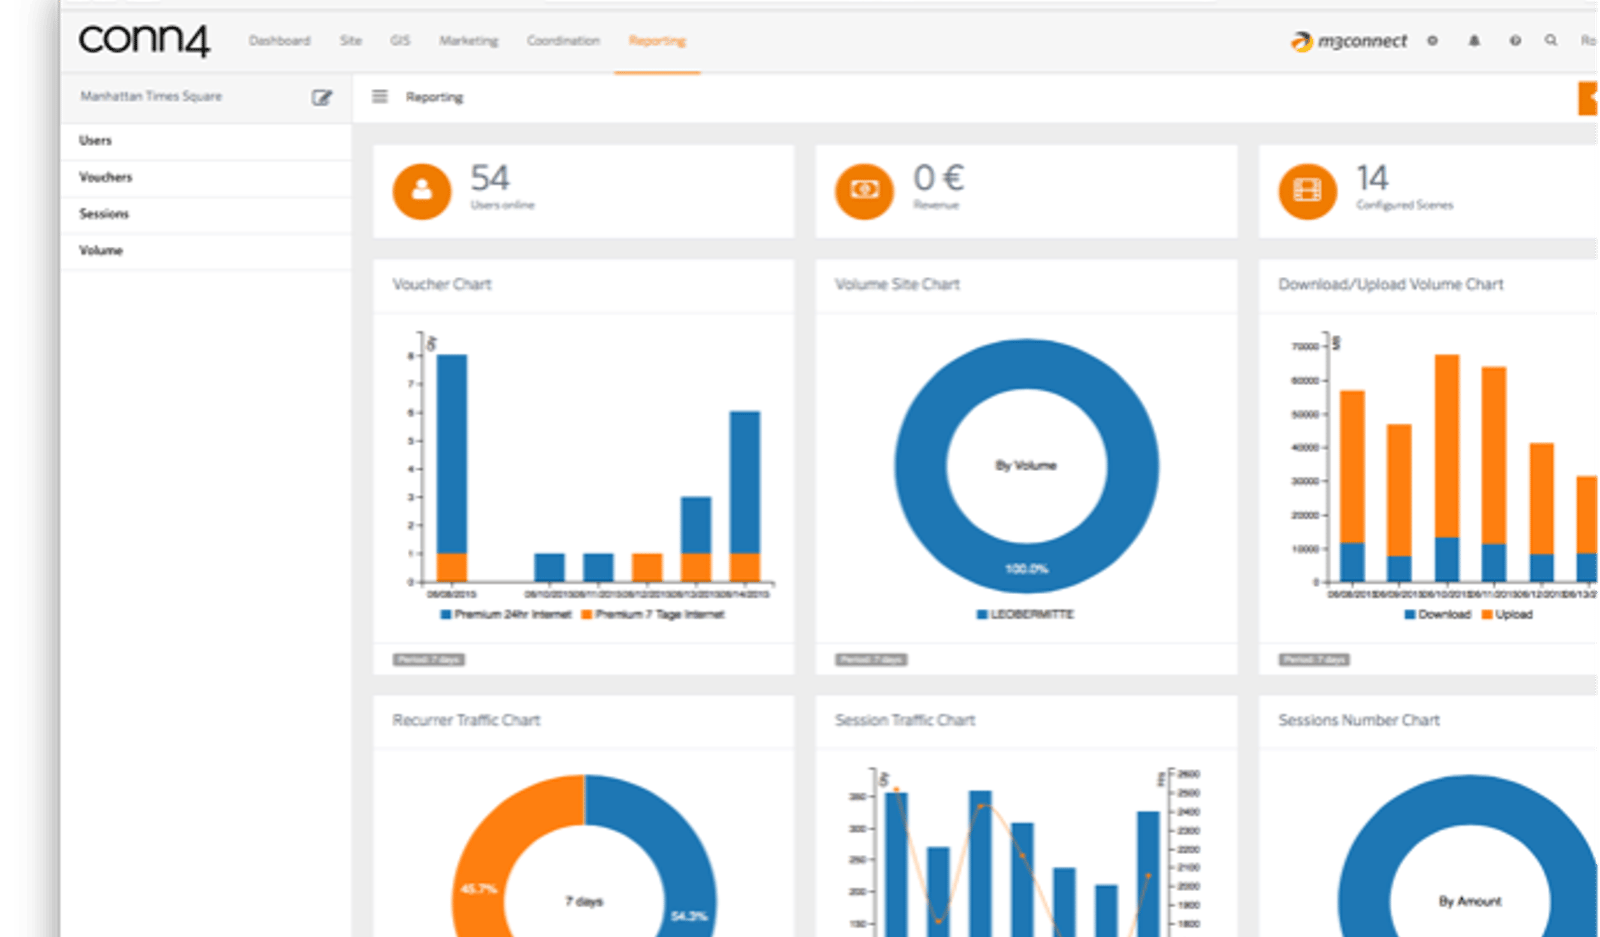Click the Recurrer Traffic Chart title
The width and height of the screenshot is (1600, 937).
tap(466, 720)
